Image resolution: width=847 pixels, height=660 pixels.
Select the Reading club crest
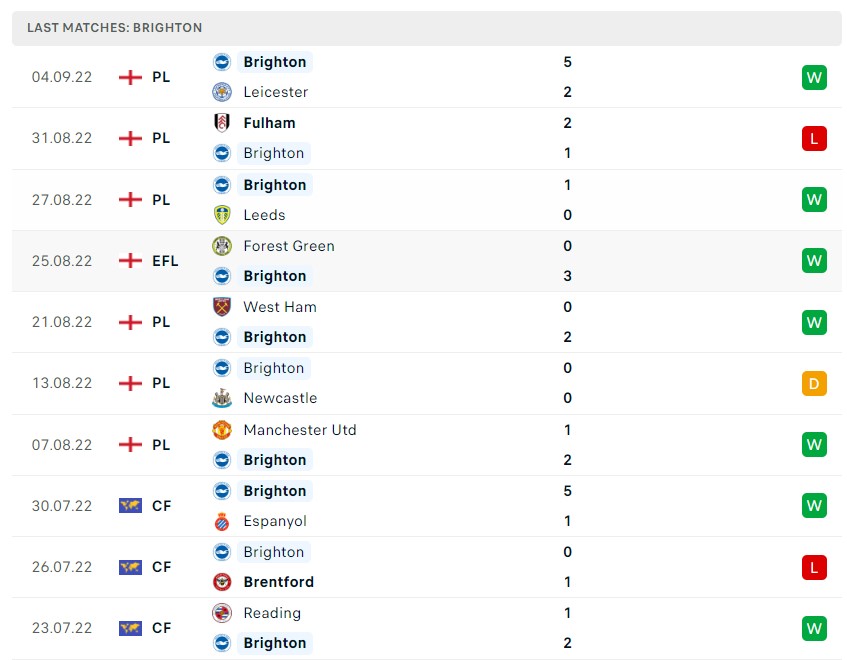tap(224, 613)
